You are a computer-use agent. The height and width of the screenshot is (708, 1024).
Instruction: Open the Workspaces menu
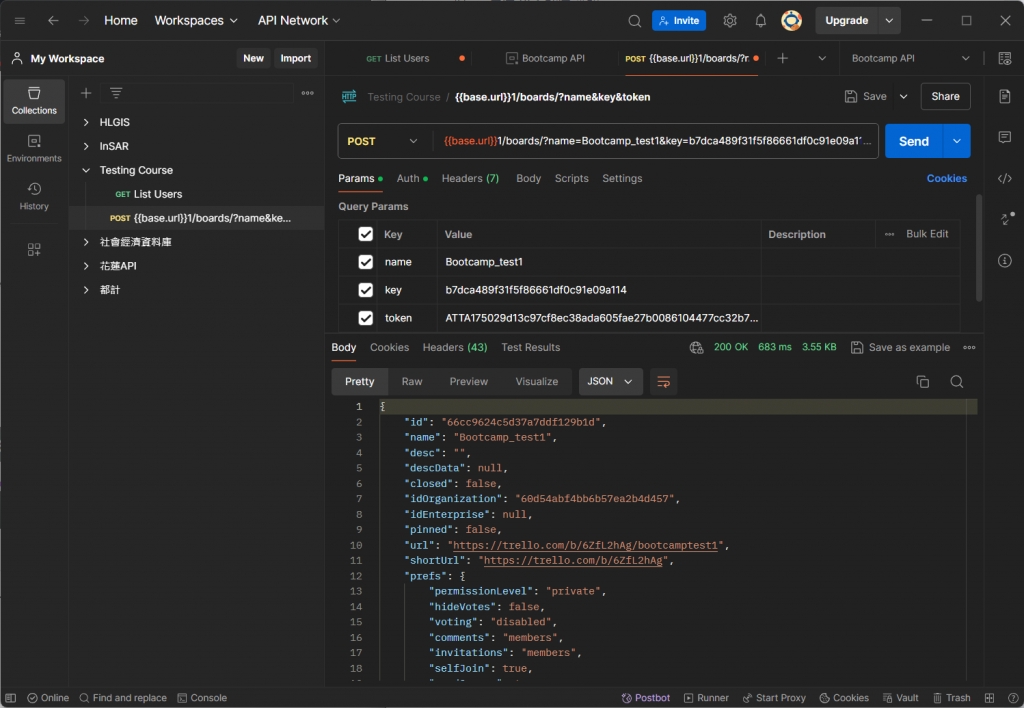tap(196, 21)
